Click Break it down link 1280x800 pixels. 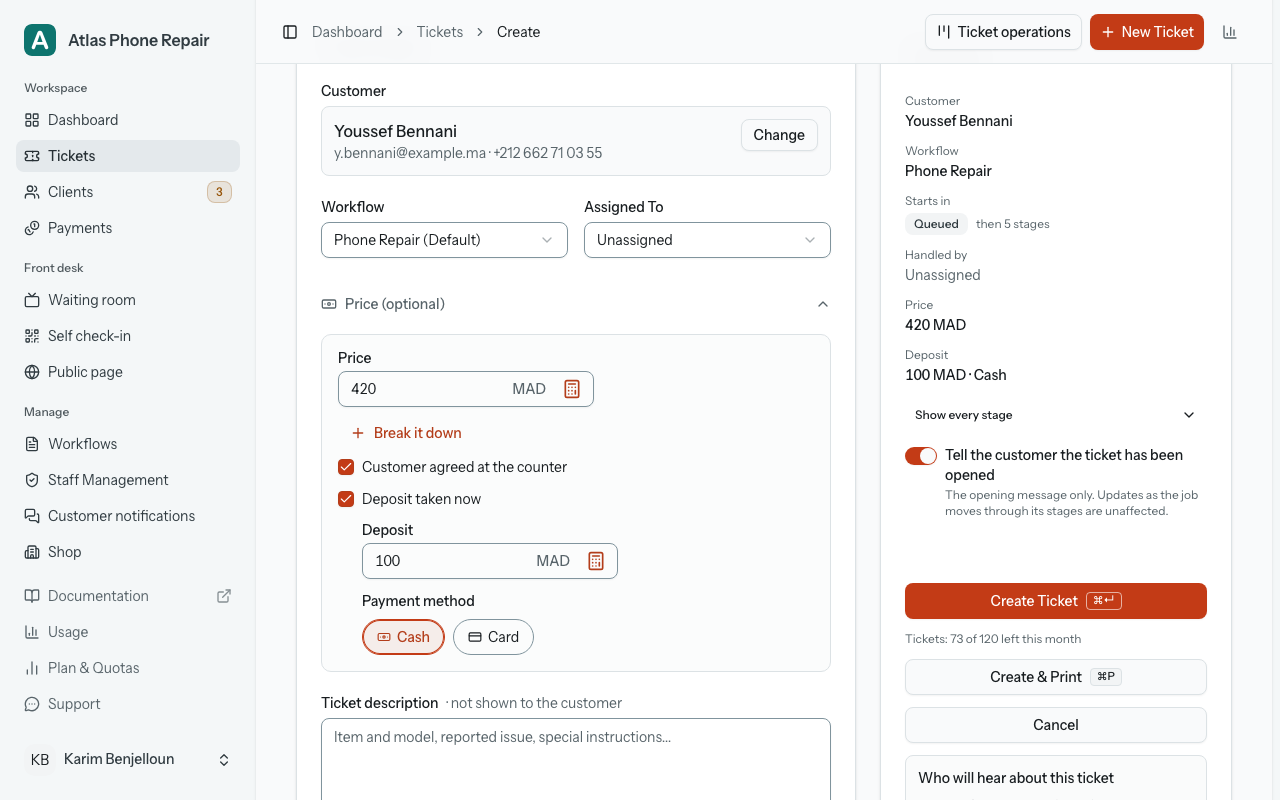(406, 433)
